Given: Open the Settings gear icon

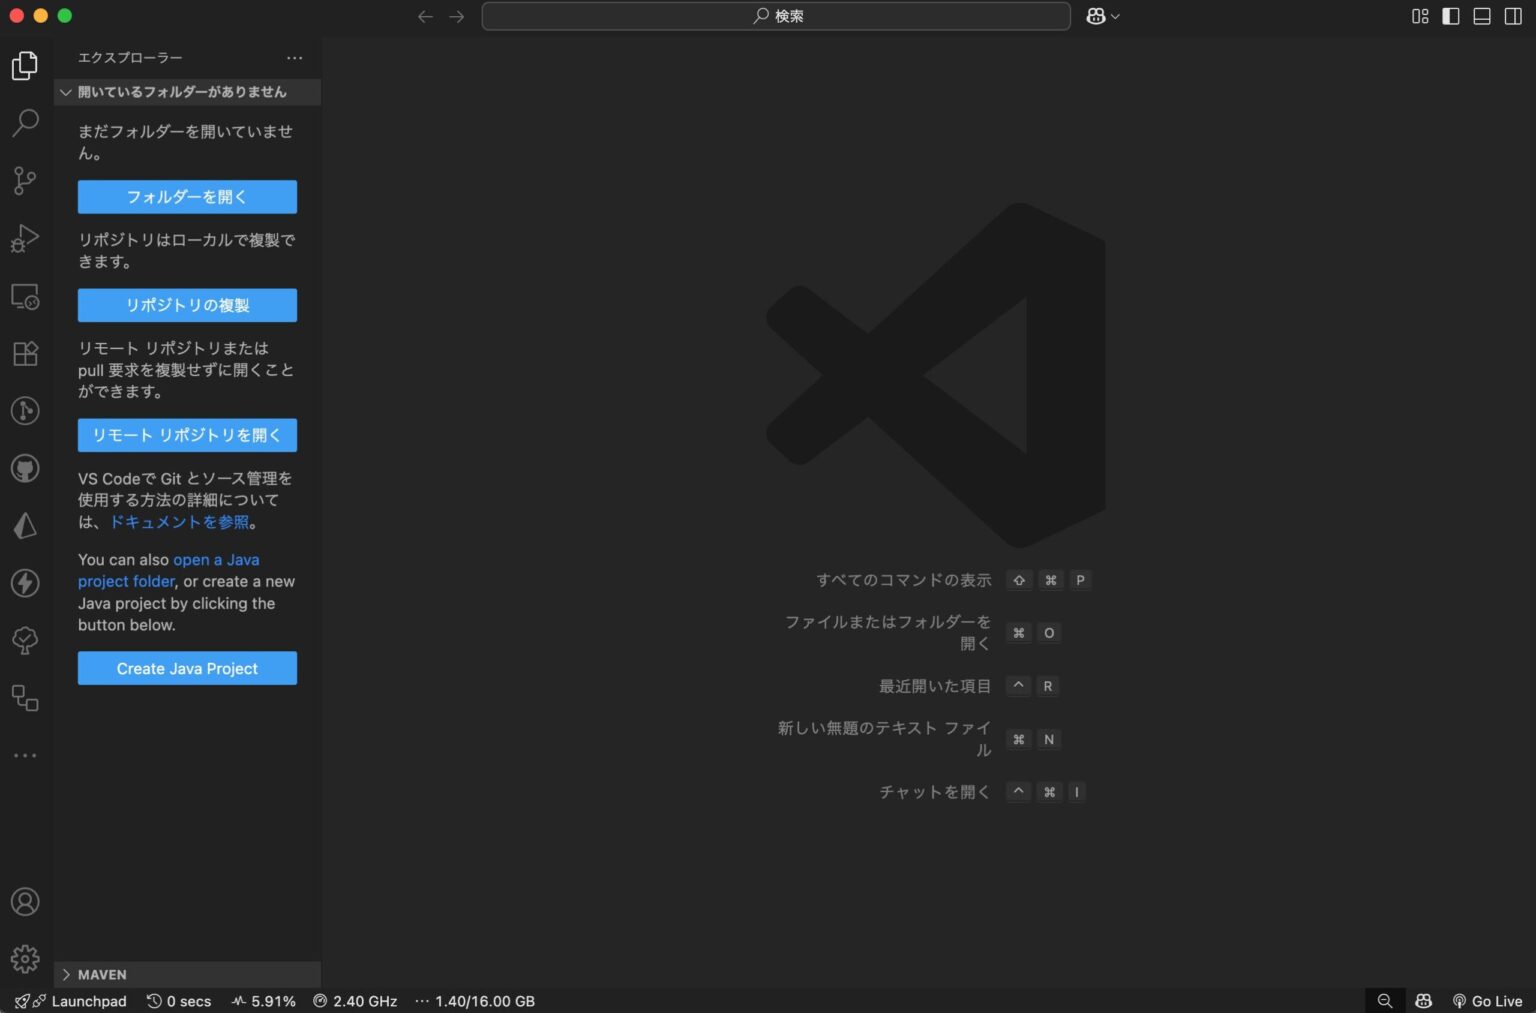Looking at the screenshot, I should click(x=25, y=957).
